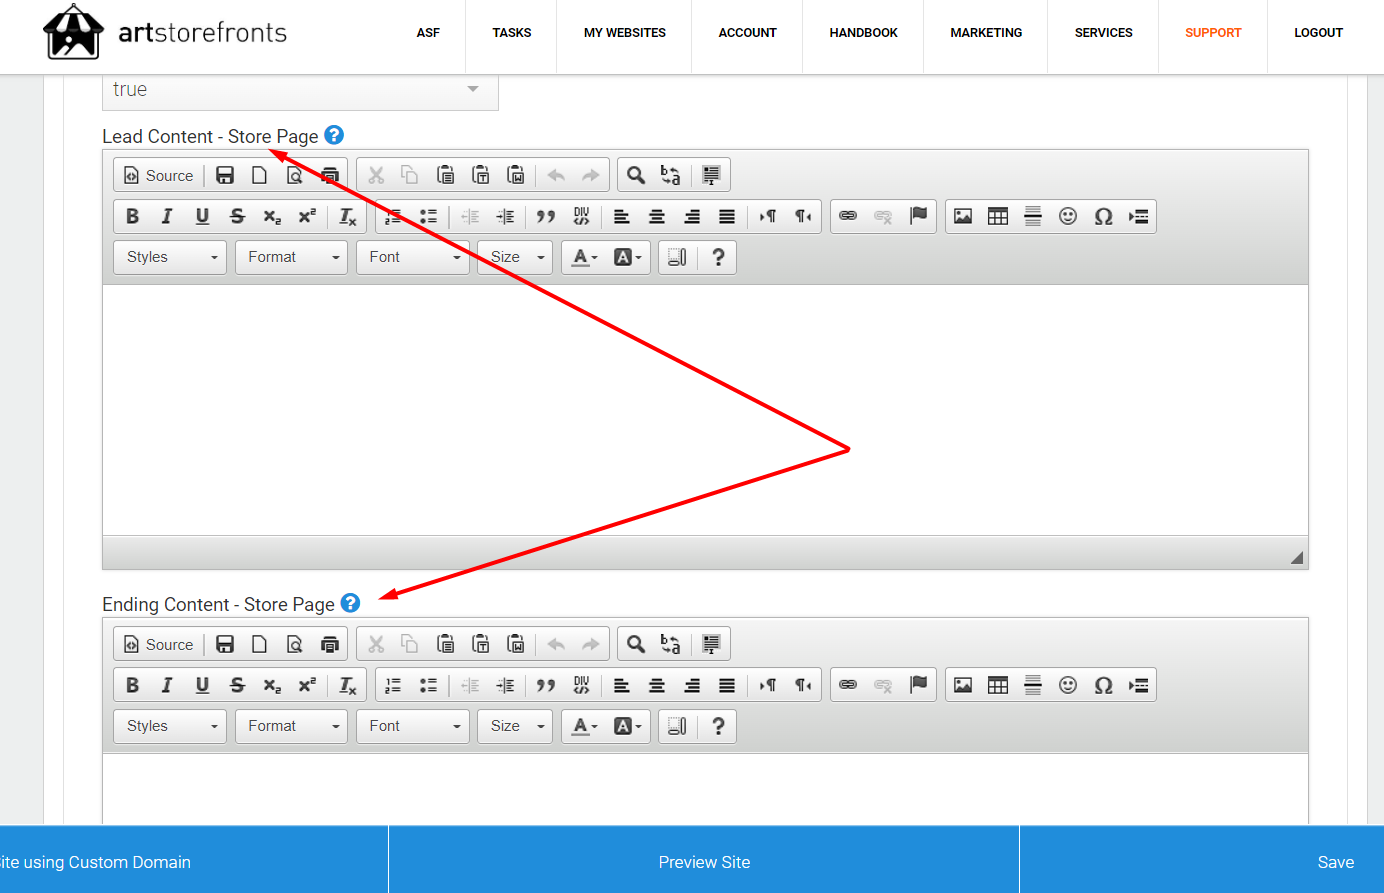This screenshot has height=893, width=1384.
Task: Navigate to MY WEBSITES in the top menu
Action: 624,32
